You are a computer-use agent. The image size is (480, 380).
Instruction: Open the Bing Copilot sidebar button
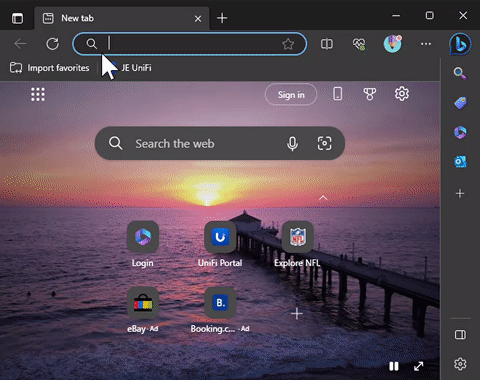coord(460,44)
